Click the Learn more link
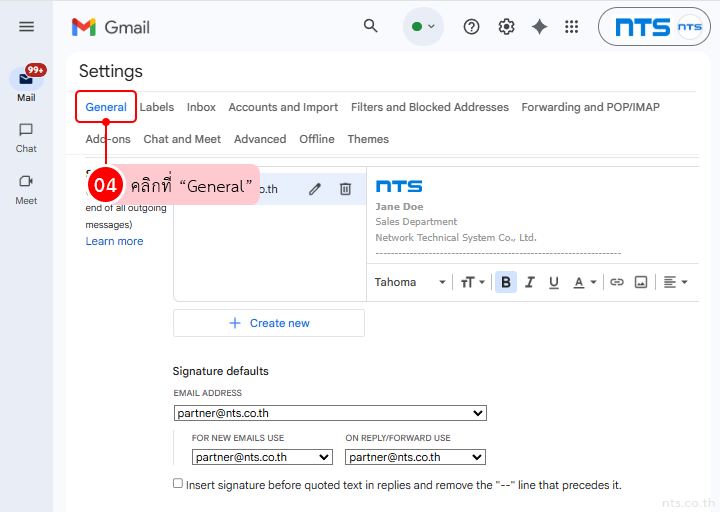Viewport: 720px width, 512px height. (114, 242)
